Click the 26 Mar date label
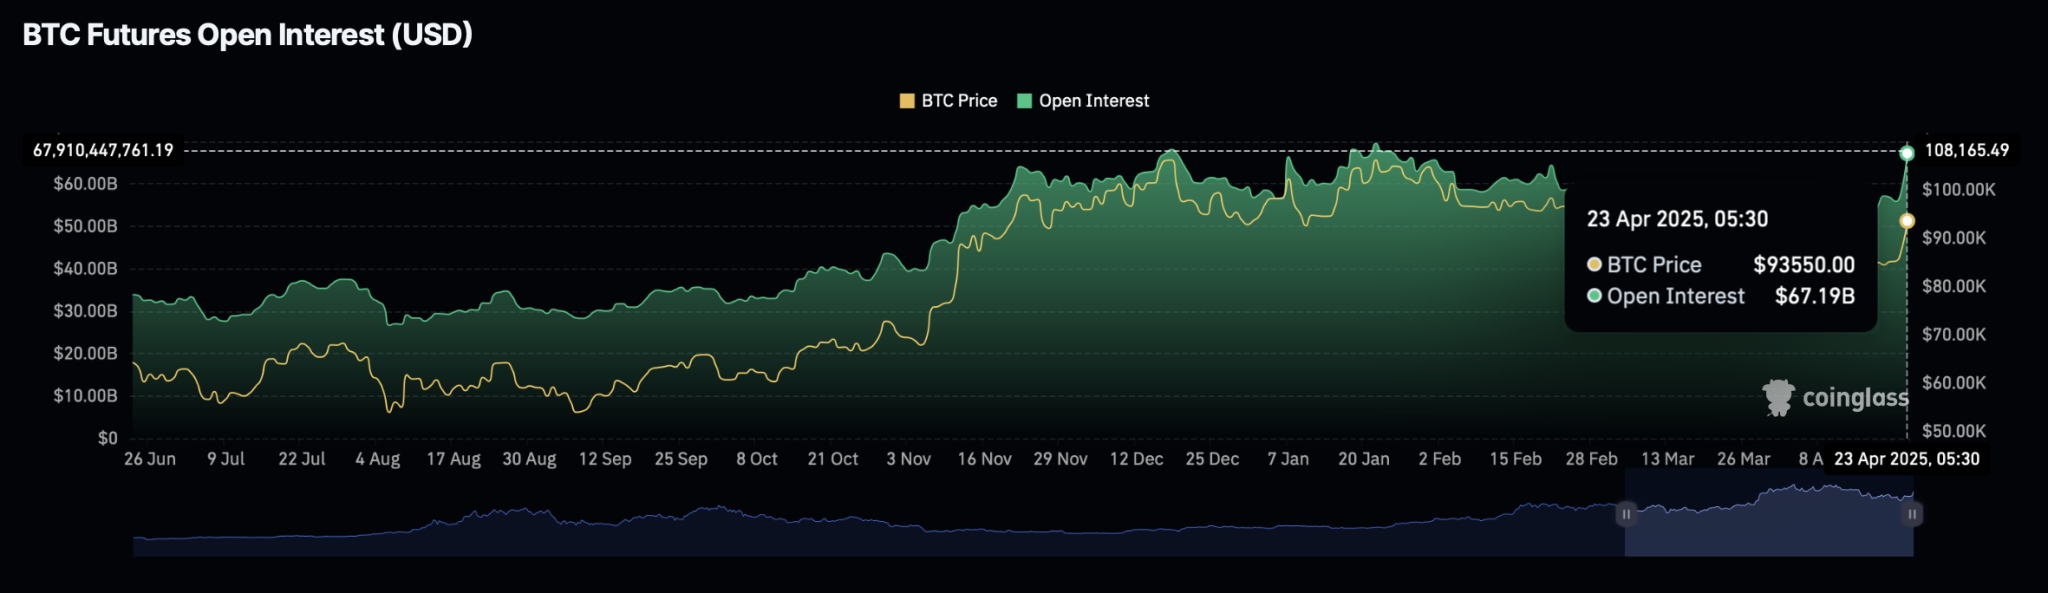2048x593 pixels. 1744,459
